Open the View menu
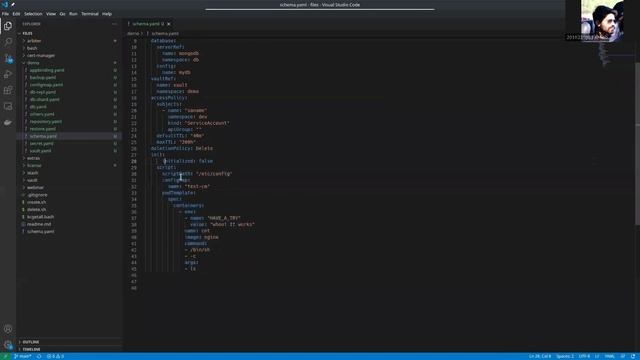Viewport: 640px width, 360px height. [x=51, y=14]
